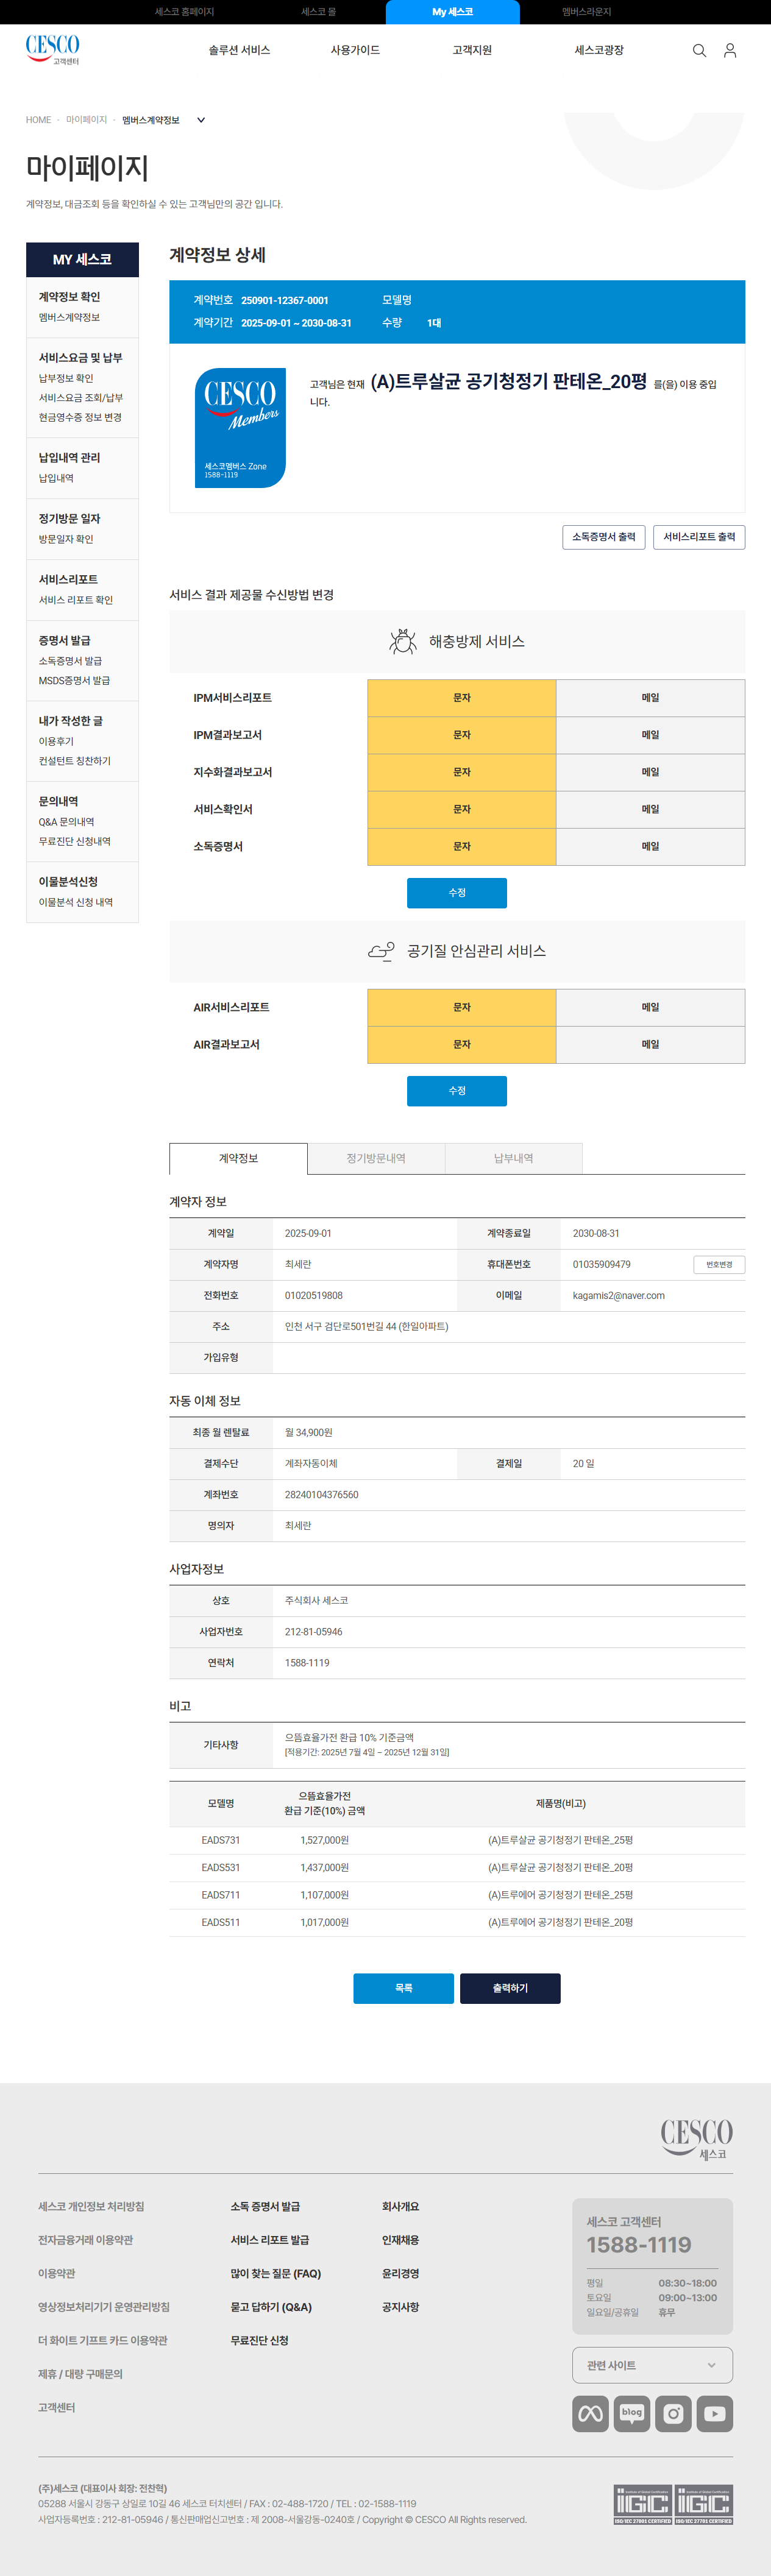
Task: Open the blog icon in footer
Action: [632, 2413]
